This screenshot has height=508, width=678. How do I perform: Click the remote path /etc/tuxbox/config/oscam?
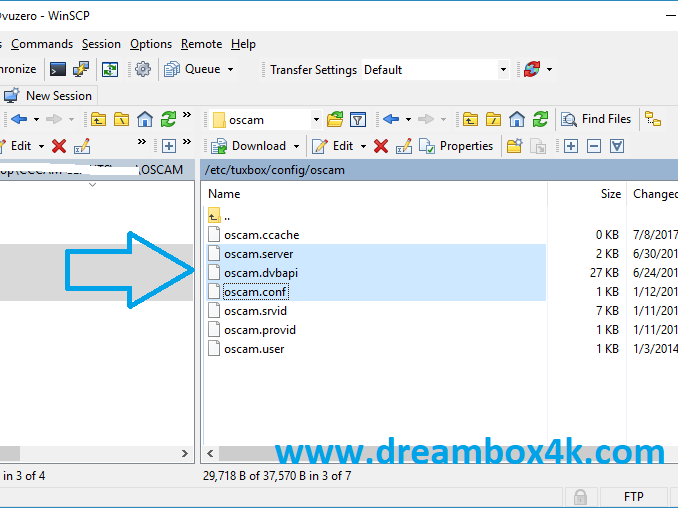point(275,170)
